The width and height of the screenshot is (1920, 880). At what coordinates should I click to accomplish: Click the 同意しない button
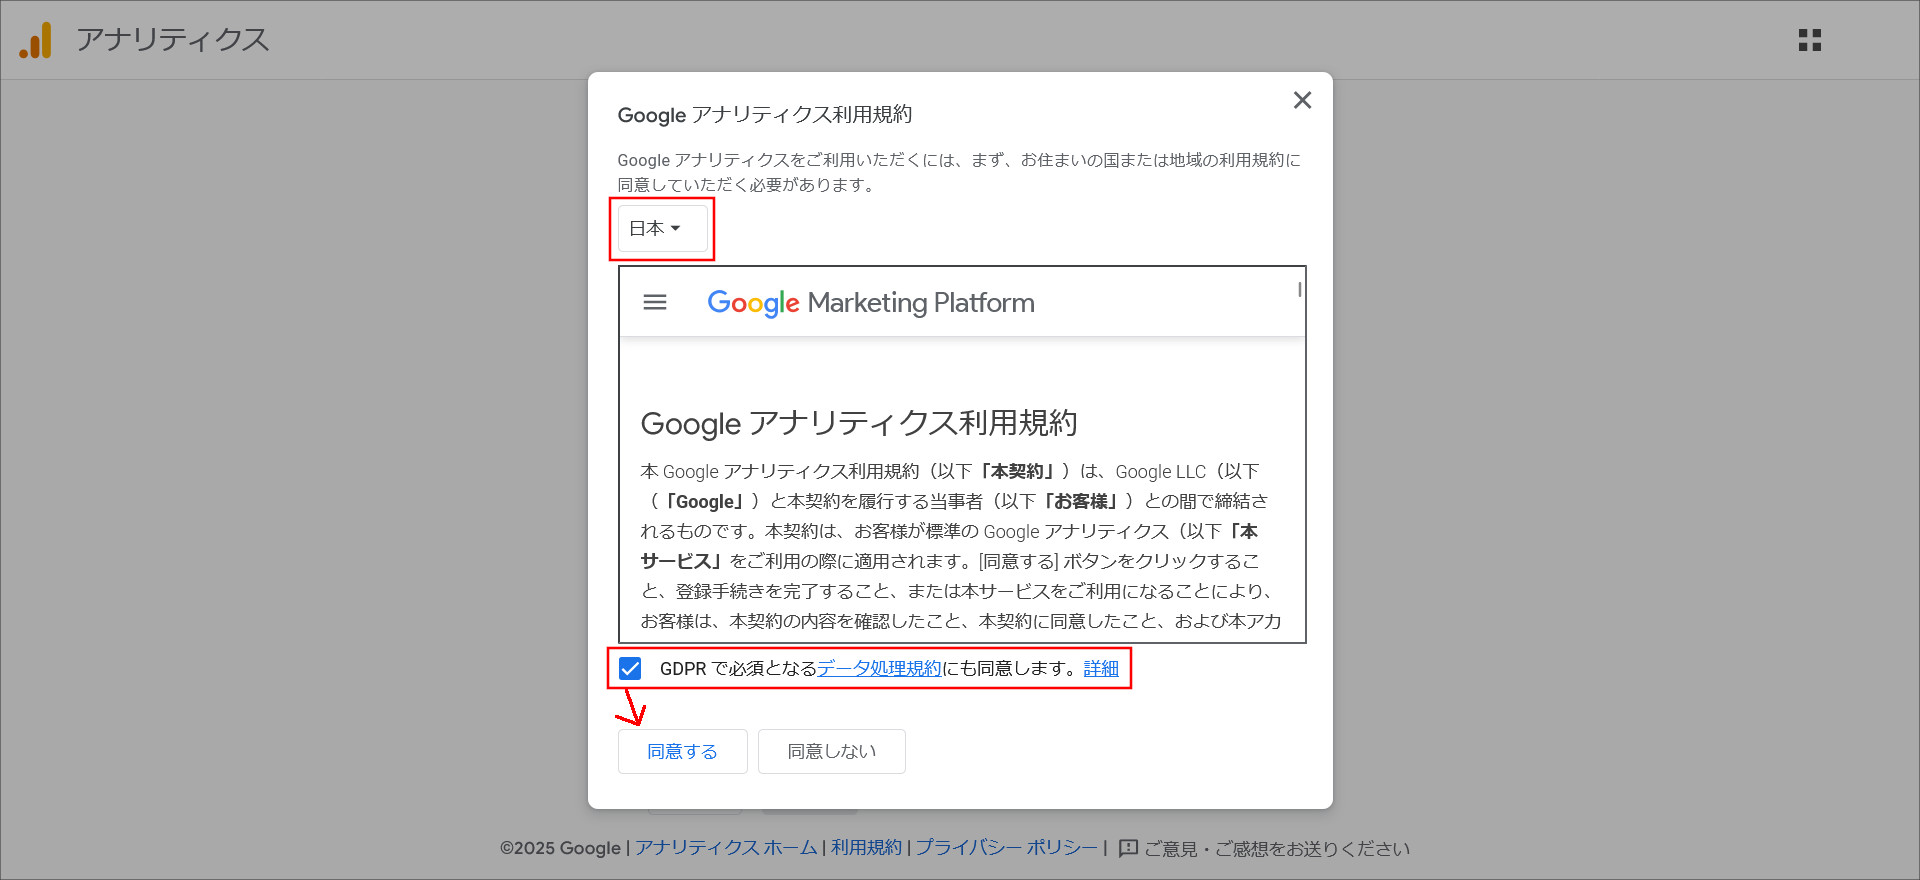click(x=832, y=751)
